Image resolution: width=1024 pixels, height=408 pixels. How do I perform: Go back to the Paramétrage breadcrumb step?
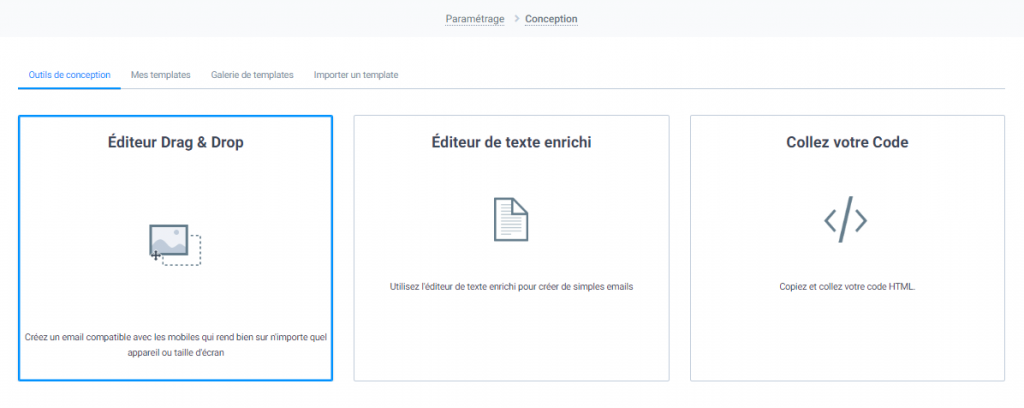[475, 19]
